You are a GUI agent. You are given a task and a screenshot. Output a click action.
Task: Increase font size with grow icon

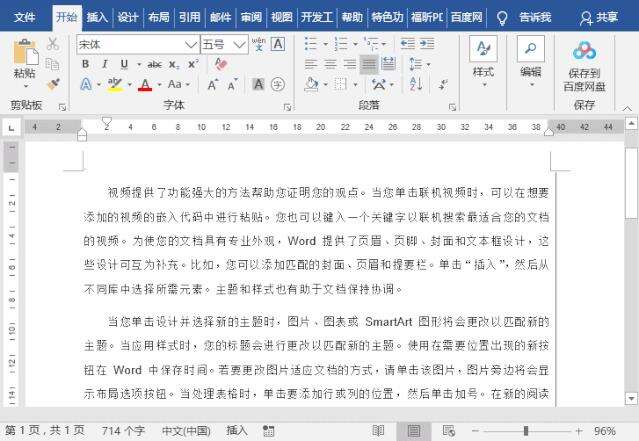coord(213,85)
